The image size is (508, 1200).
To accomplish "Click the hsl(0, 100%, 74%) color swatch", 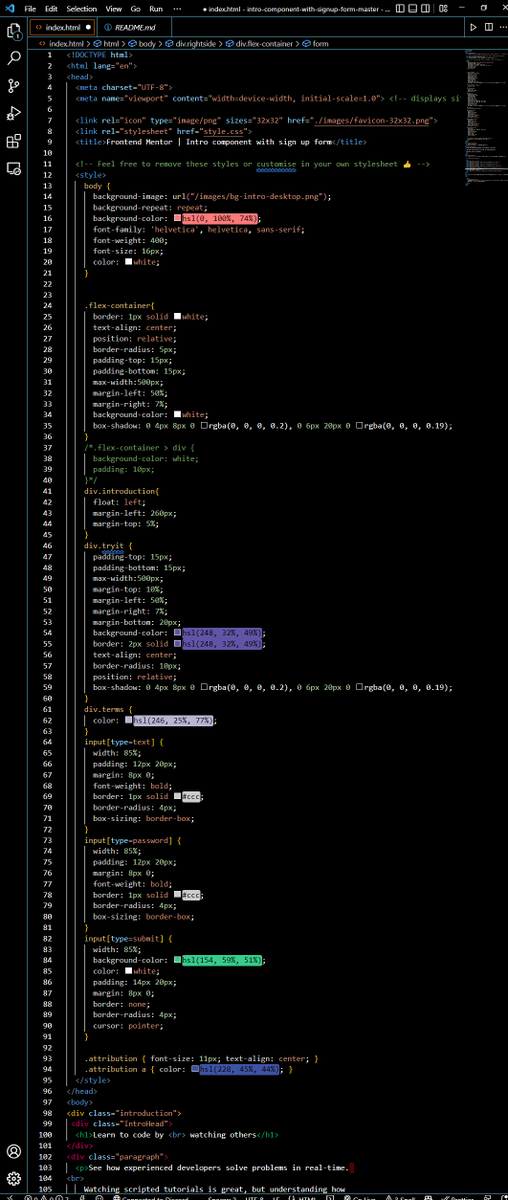I will point(177,218).
